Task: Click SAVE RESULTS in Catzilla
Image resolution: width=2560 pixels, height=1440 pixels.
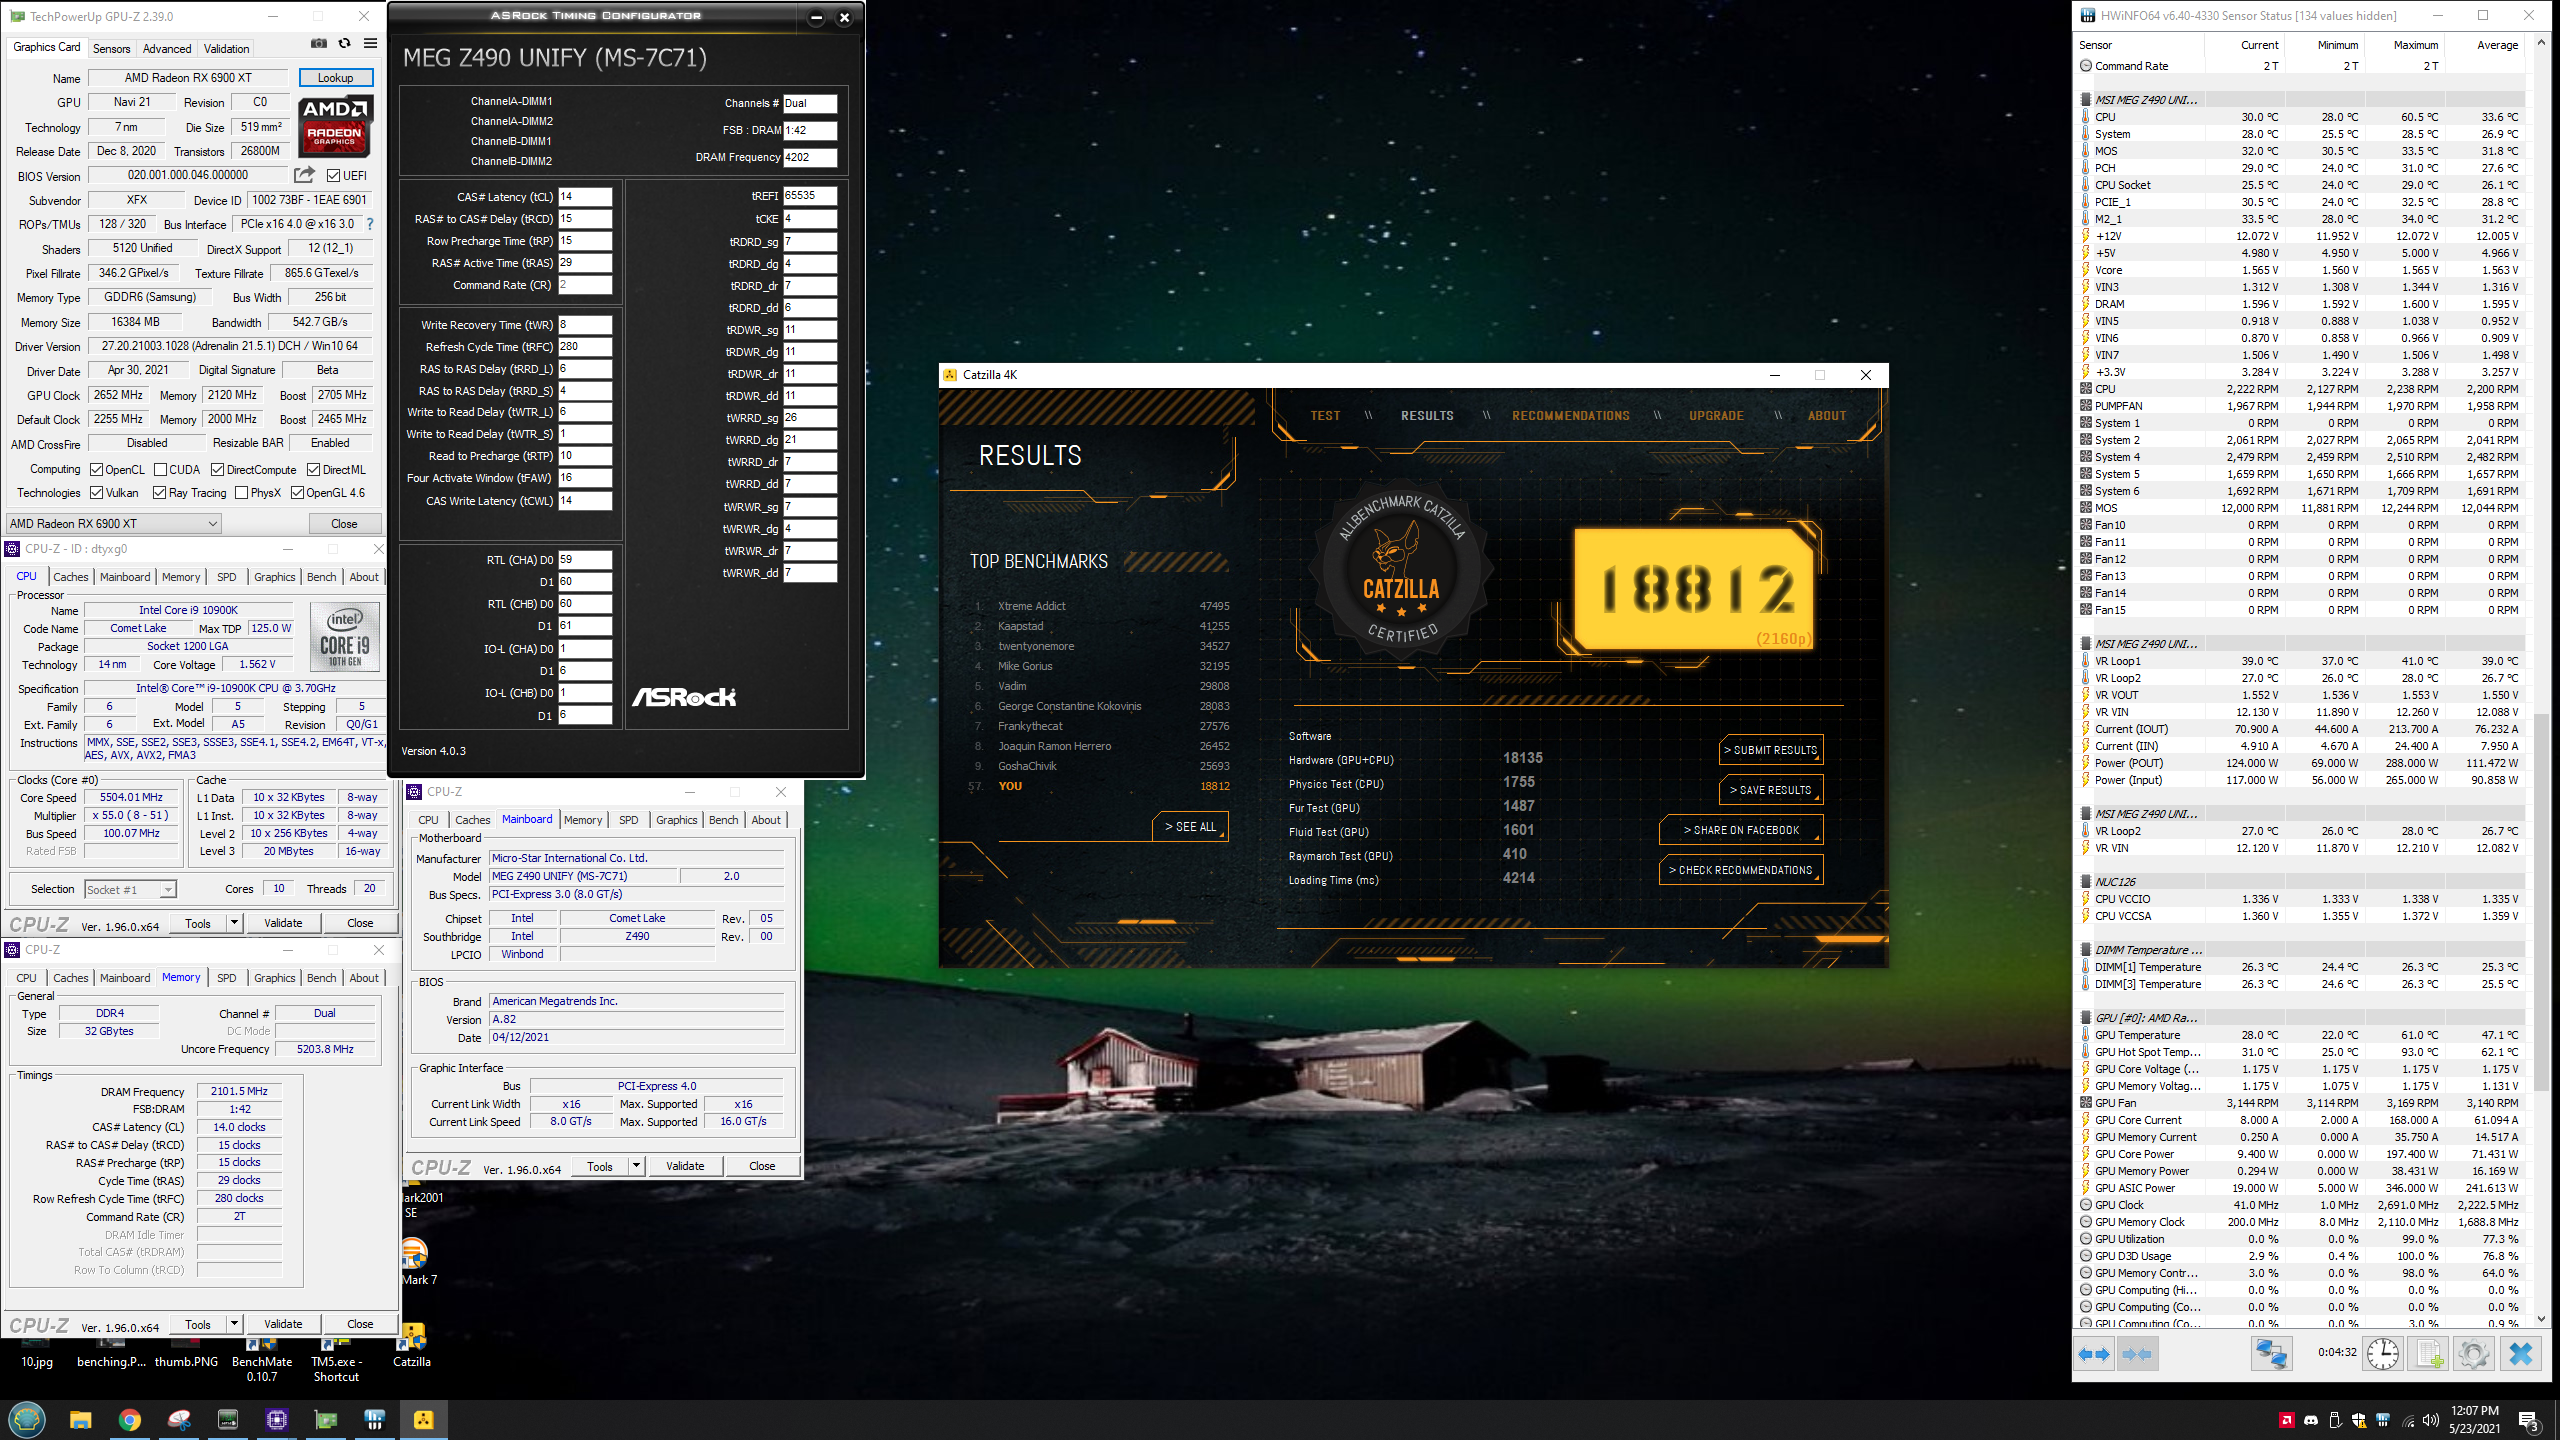Action: (1771, 790)
